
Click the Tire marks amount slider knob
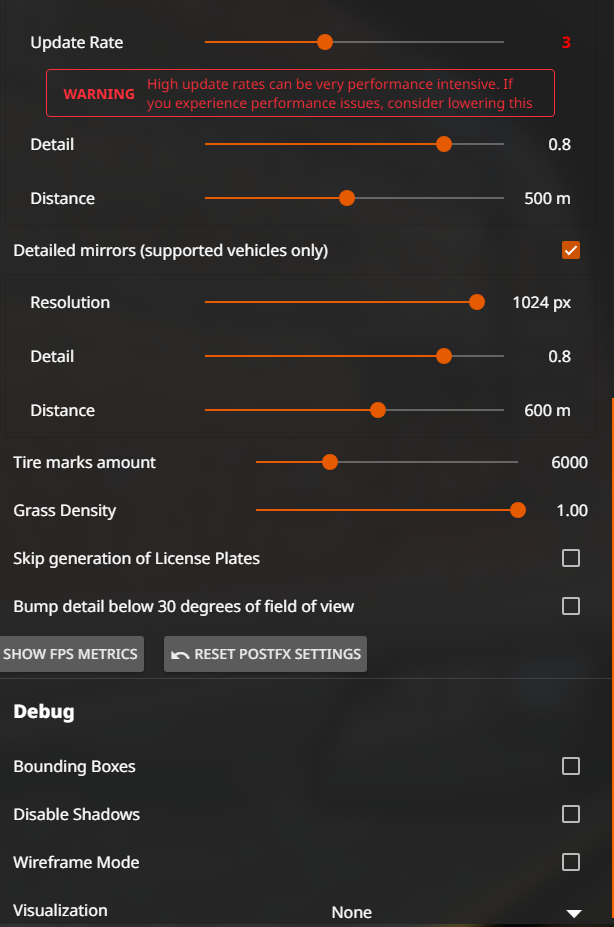click(x=330, y=462)
